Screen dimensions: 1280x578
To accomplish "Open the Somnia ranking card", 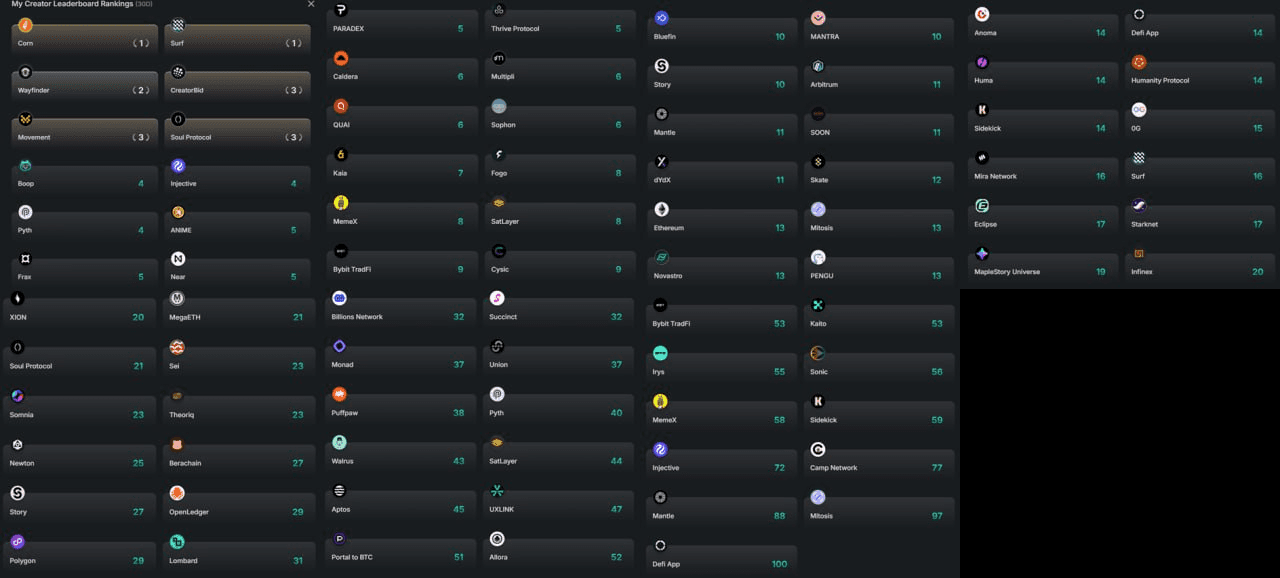I will (80, 407).
